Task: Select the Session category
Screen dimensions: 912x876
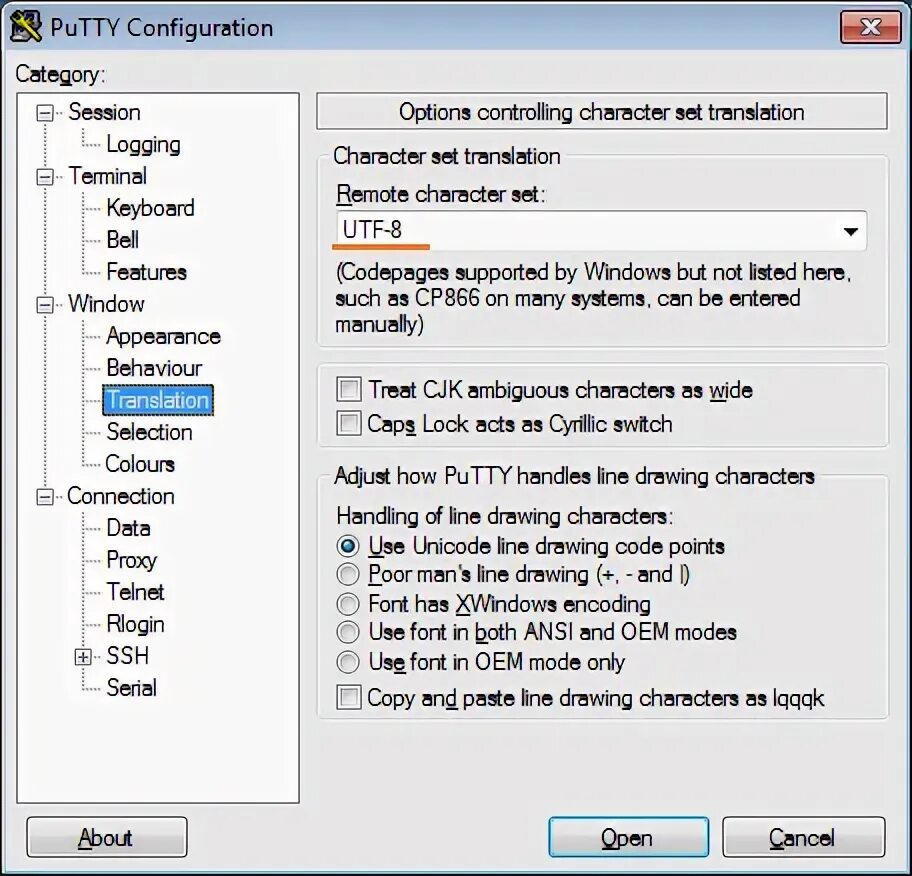Action: (x=105, y=112)
